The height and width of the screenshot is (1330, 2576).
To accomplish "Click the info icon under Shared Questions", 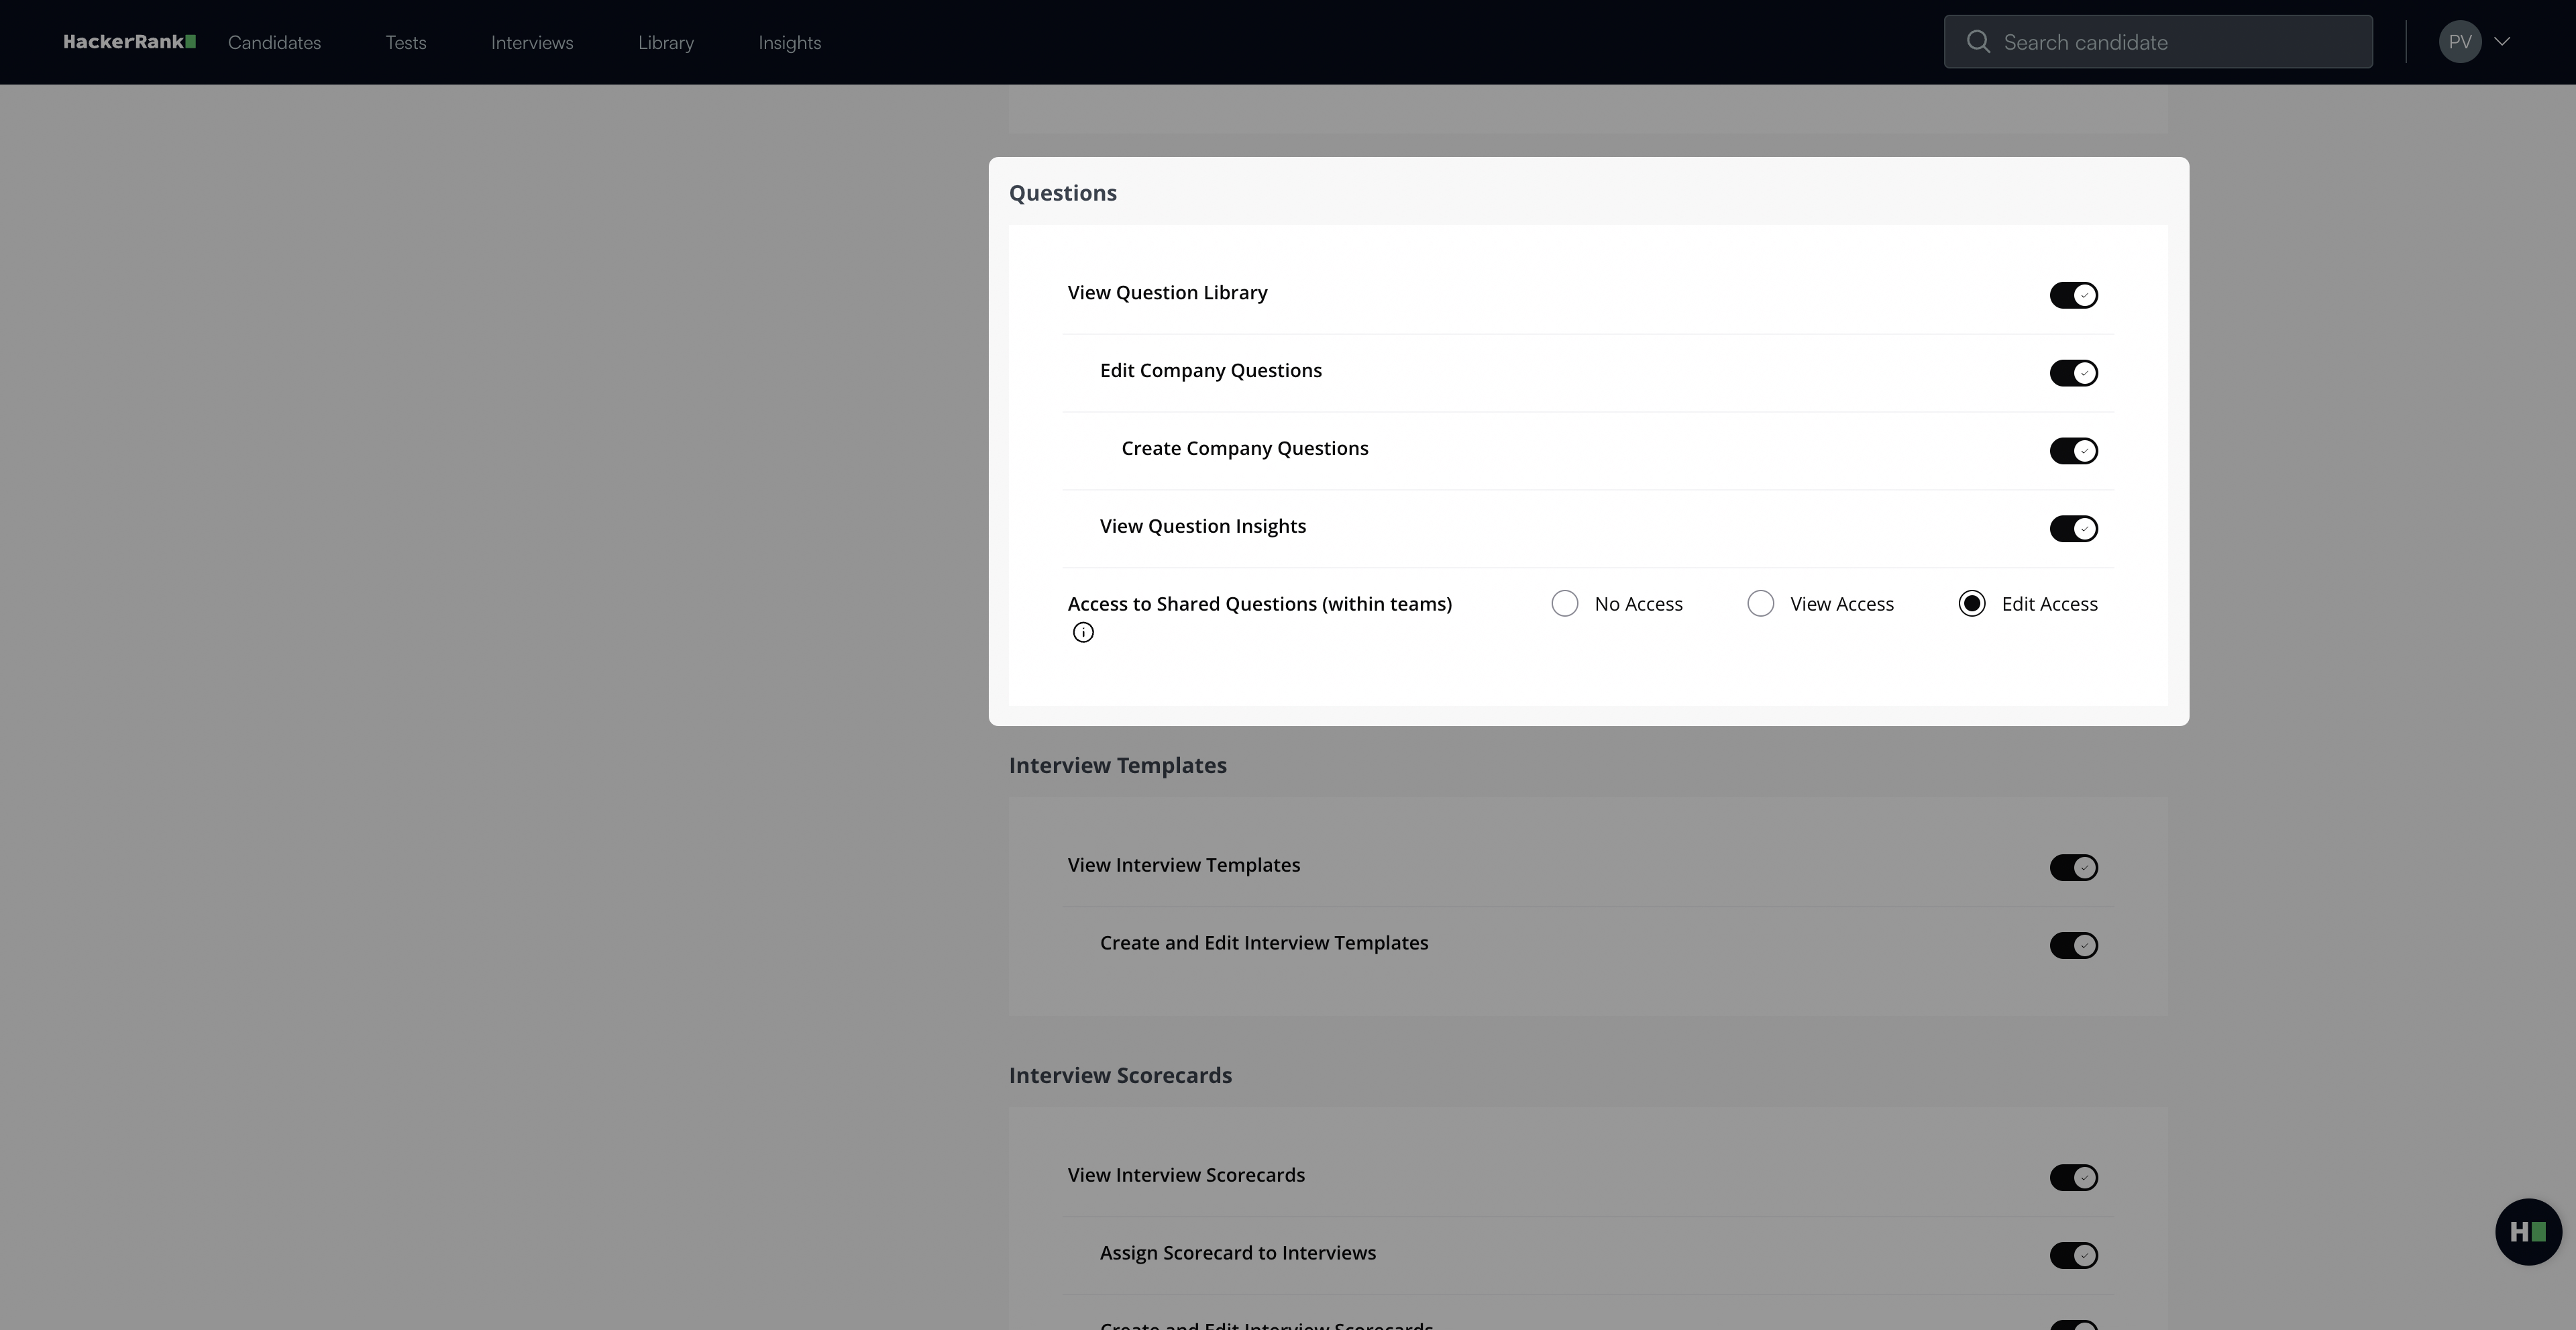I will [x=1083, y=632].
